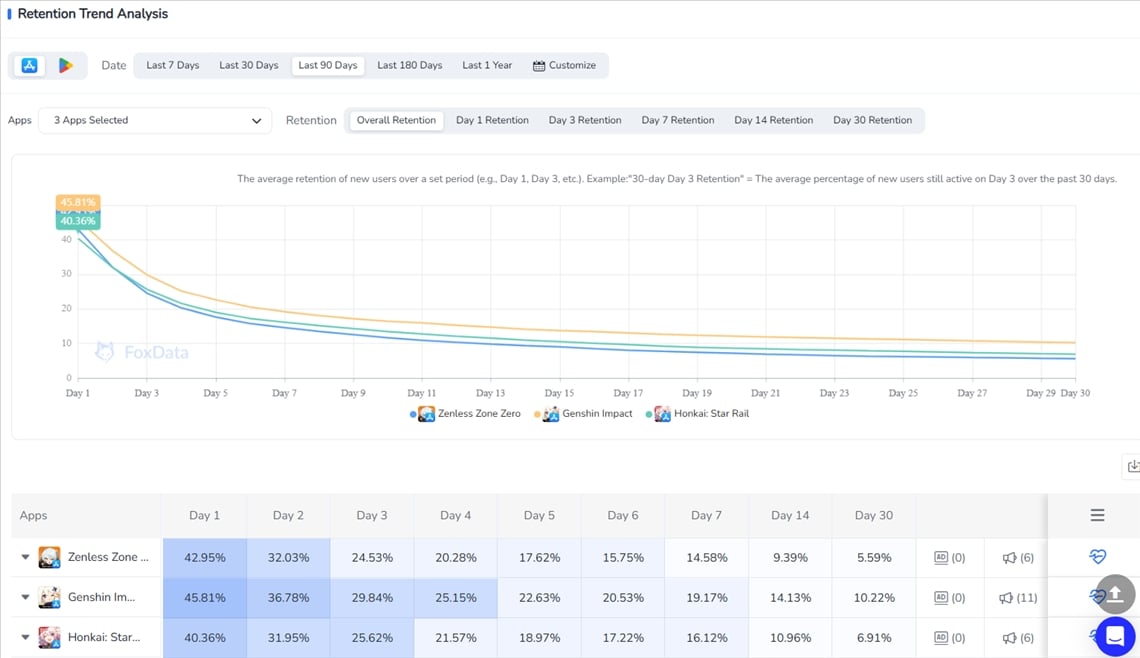
Task: Switch to the Apple App Store platform
Action: (x=30, y=65)
